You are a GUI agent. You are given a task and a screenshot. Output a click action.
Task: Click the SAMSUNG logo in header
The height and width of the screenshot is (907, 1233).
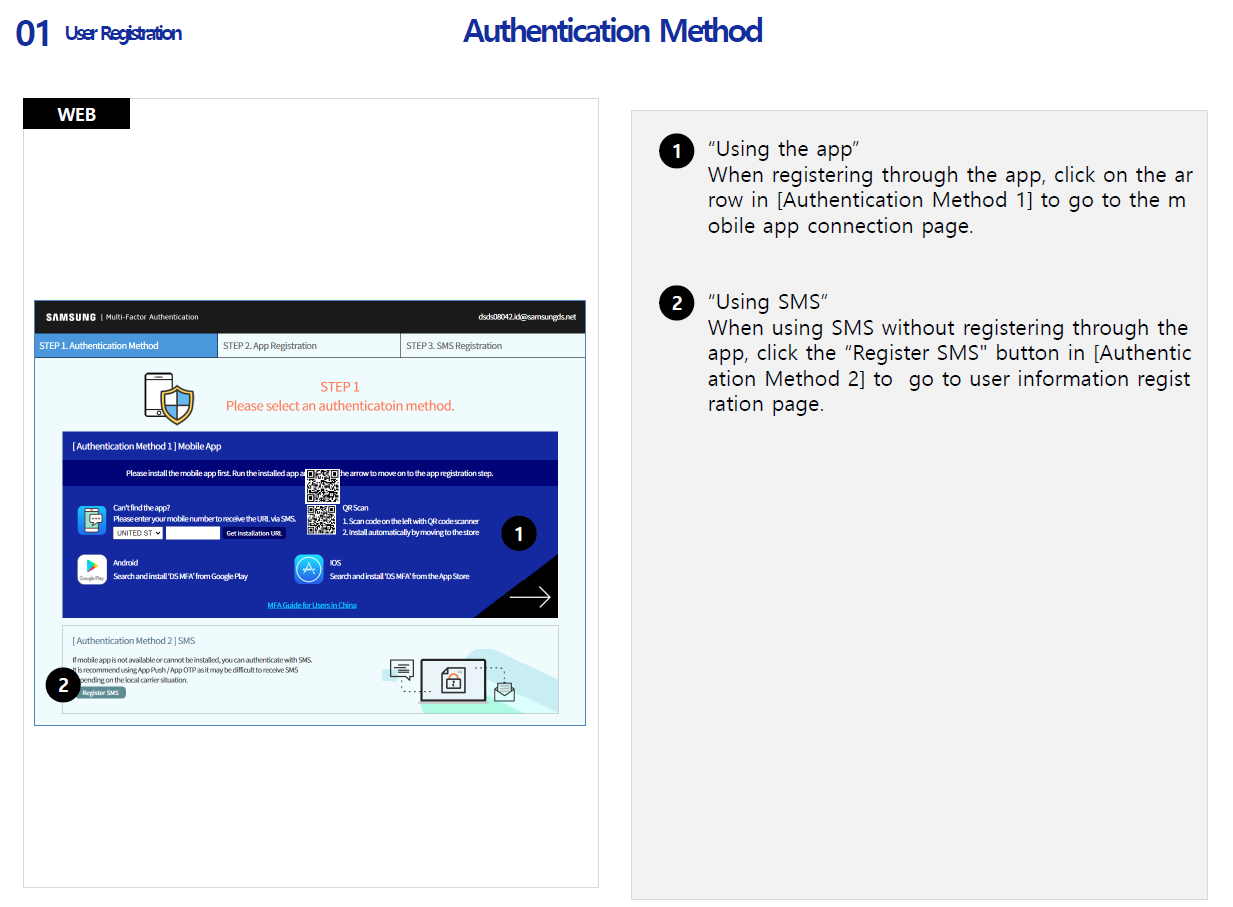click(x=71, y=317)
